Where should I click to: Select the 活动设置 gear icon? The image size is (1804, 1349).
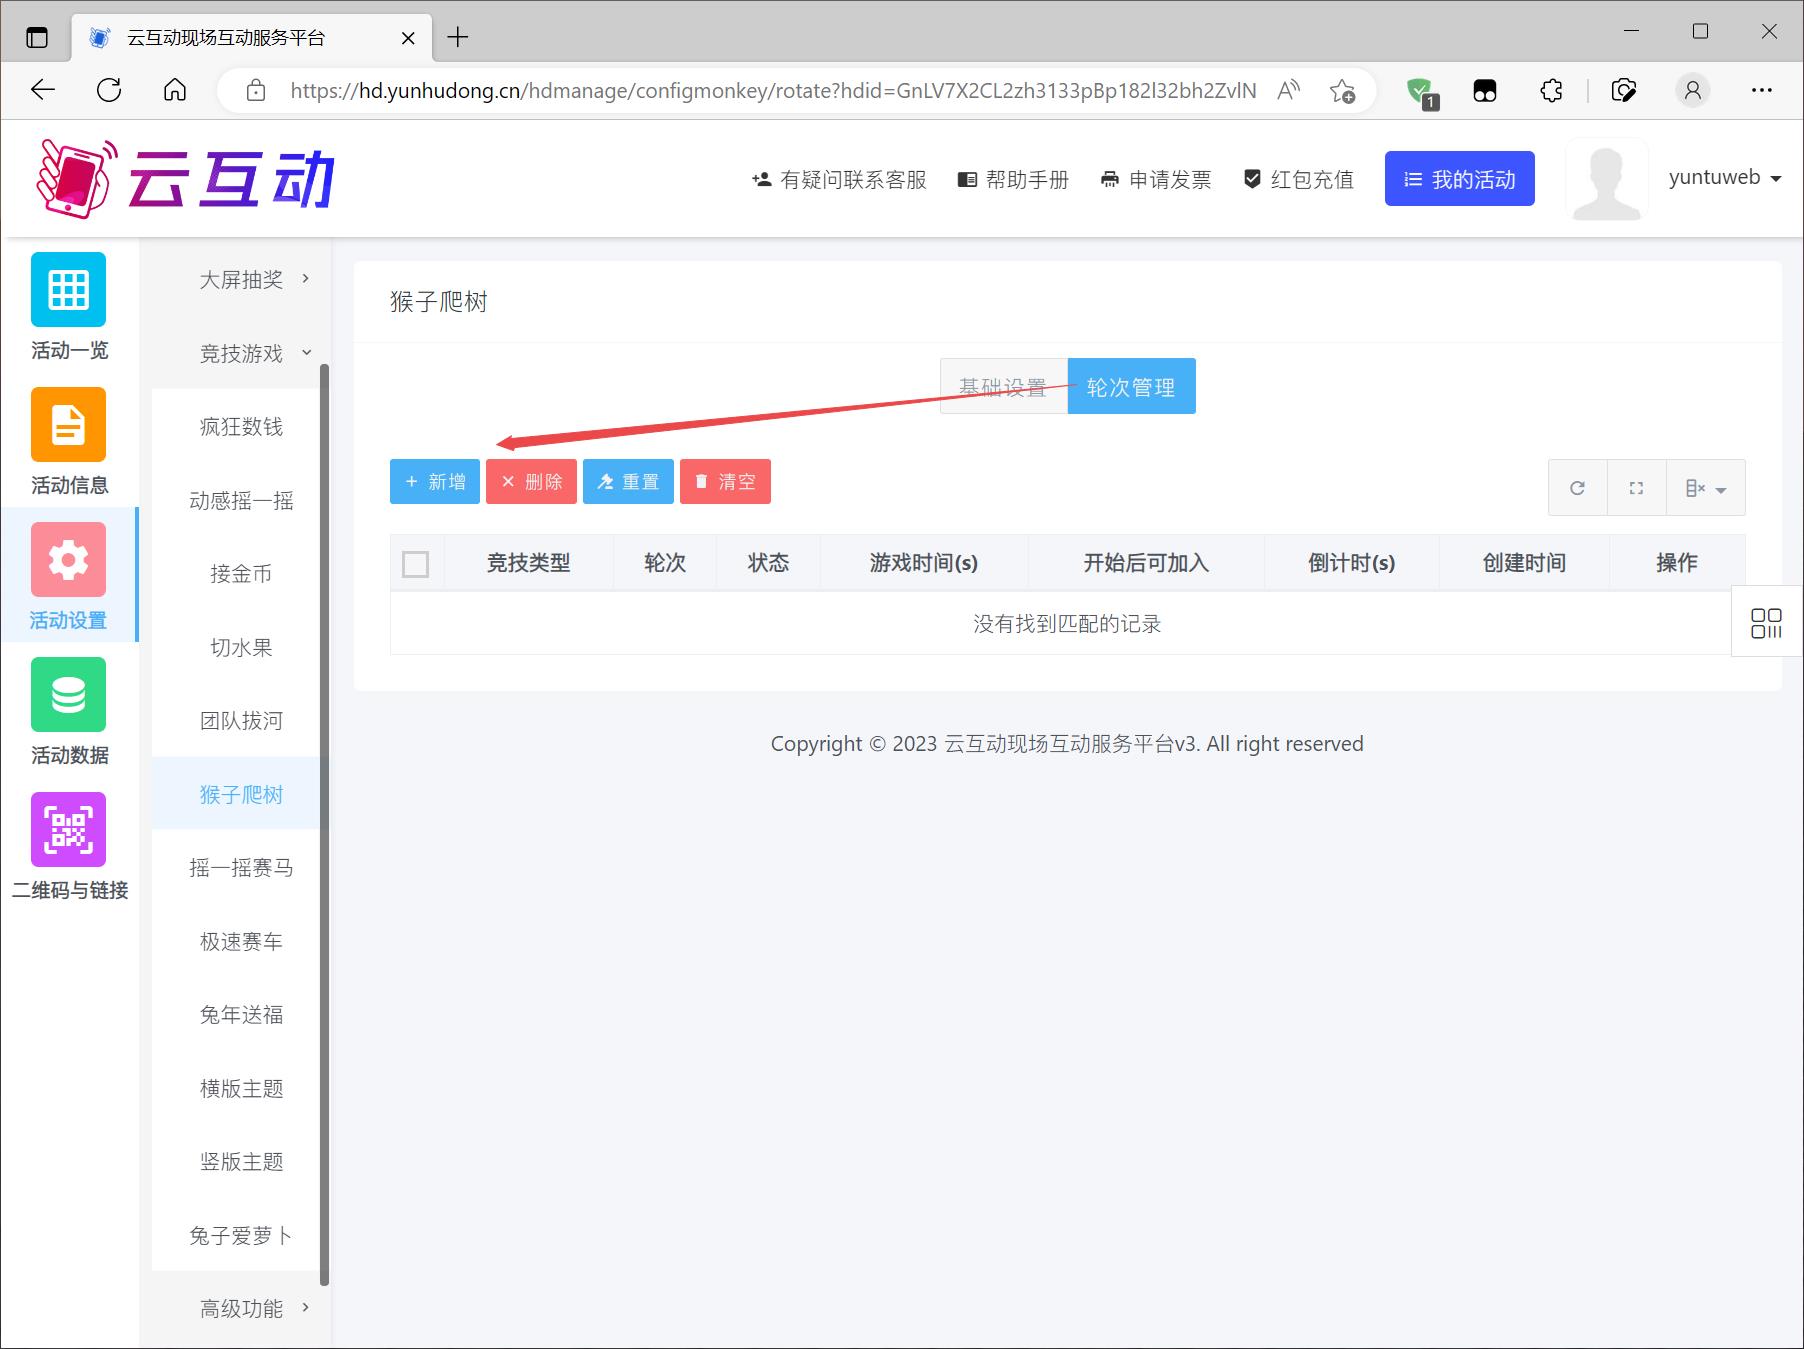68,559
